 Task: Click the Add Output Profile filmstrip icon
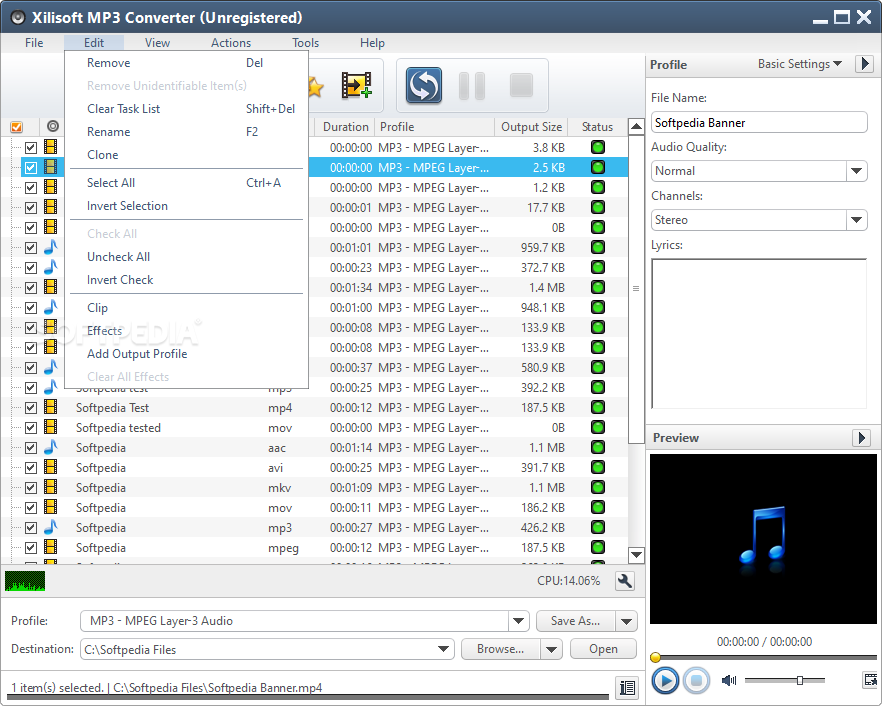[356, 86]
